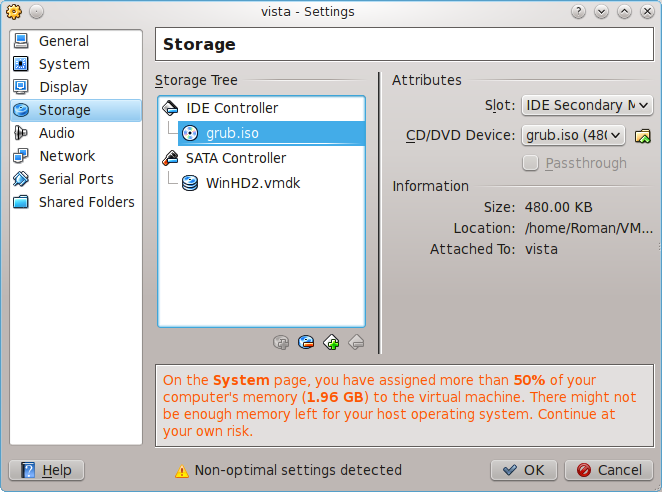Click the round pin button in title bar
Viewport: 662px width, 492px height.
coord(37,12)
